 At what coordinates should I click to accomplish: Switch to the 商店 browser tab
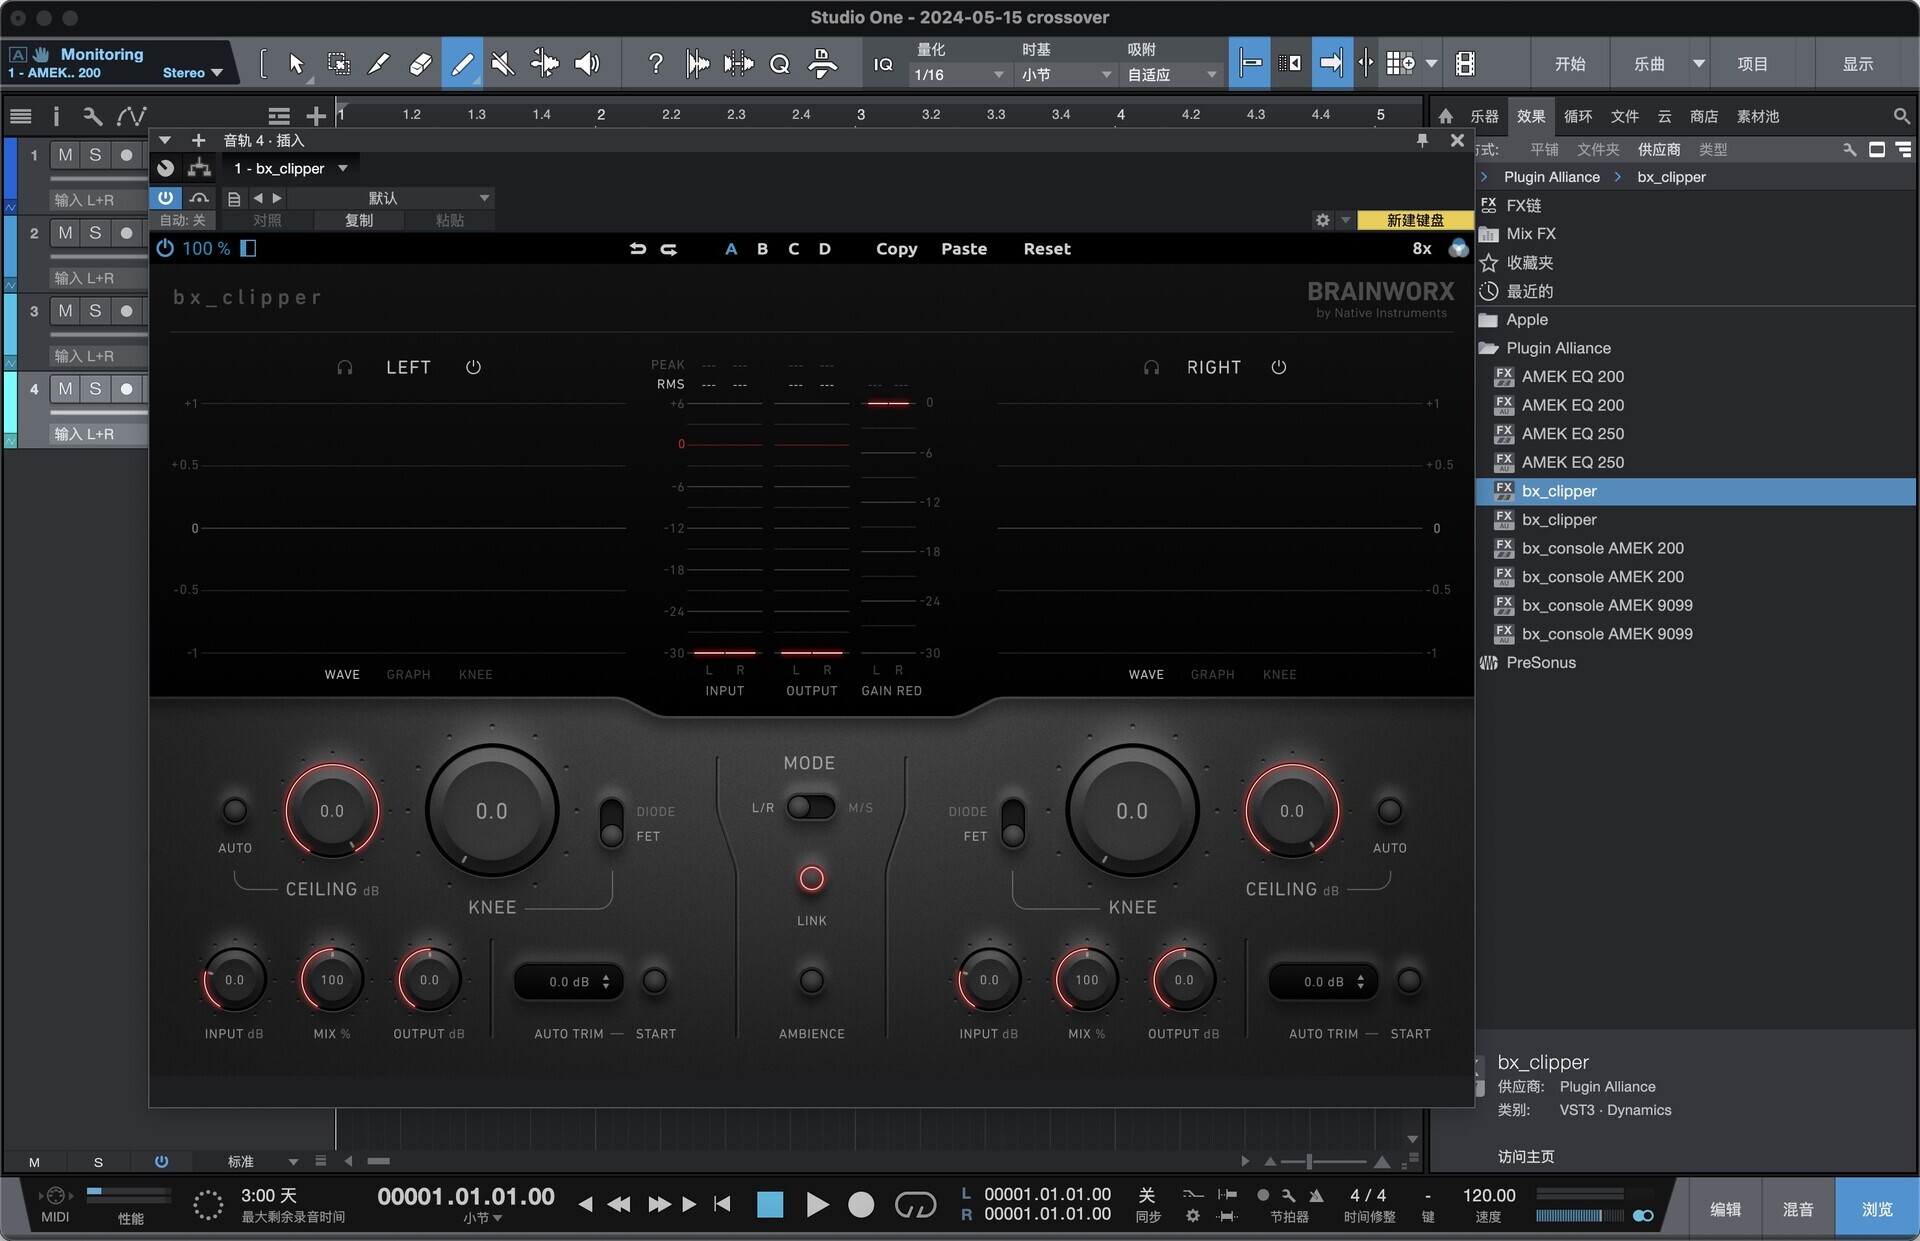coord(1704,117)
